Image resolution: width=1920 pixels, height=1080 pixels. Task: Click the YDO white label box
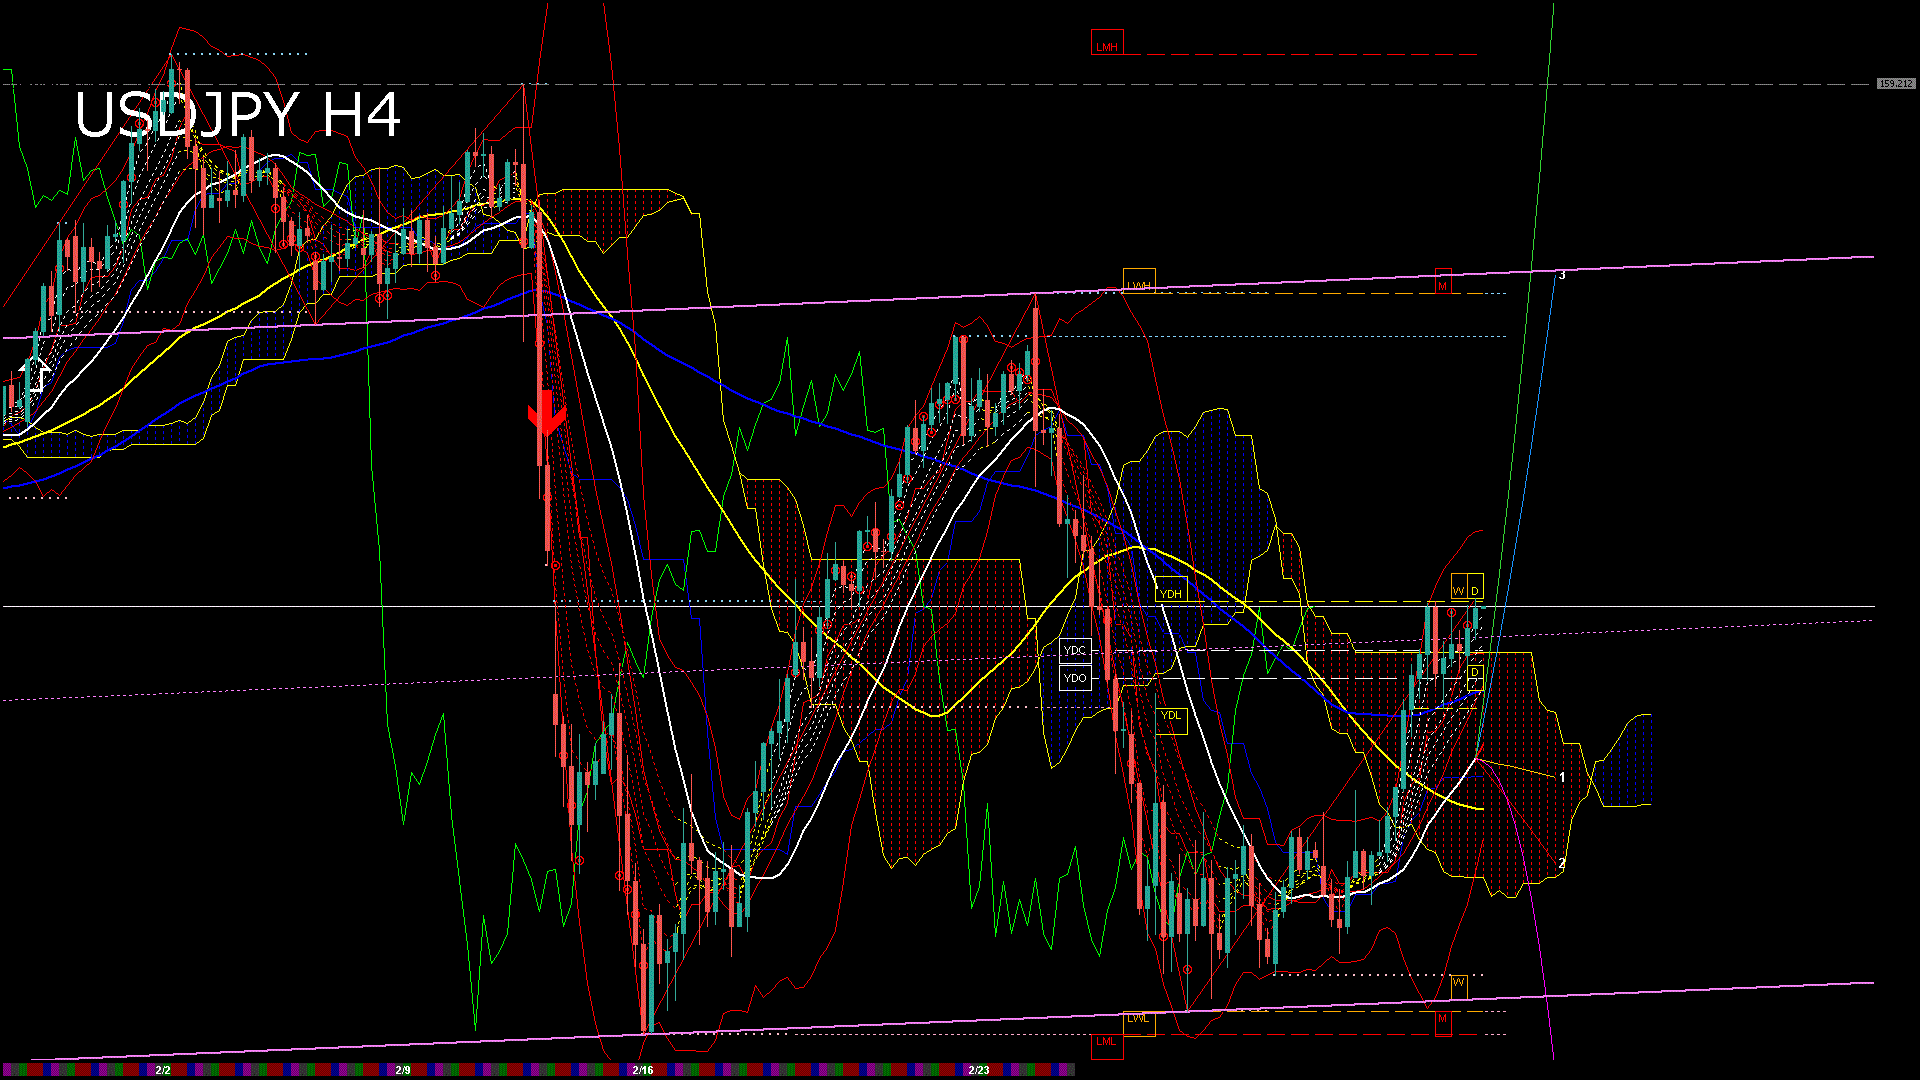1075,678
